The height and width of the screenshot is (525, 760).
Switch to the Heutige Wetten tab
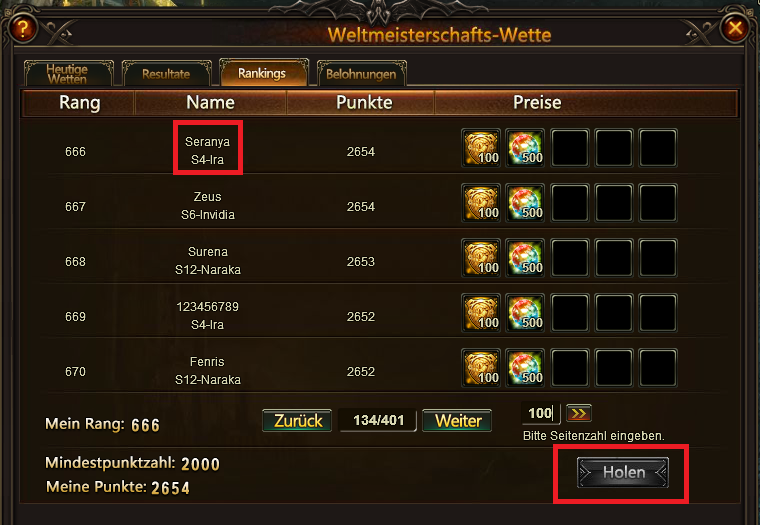(68, 74)
